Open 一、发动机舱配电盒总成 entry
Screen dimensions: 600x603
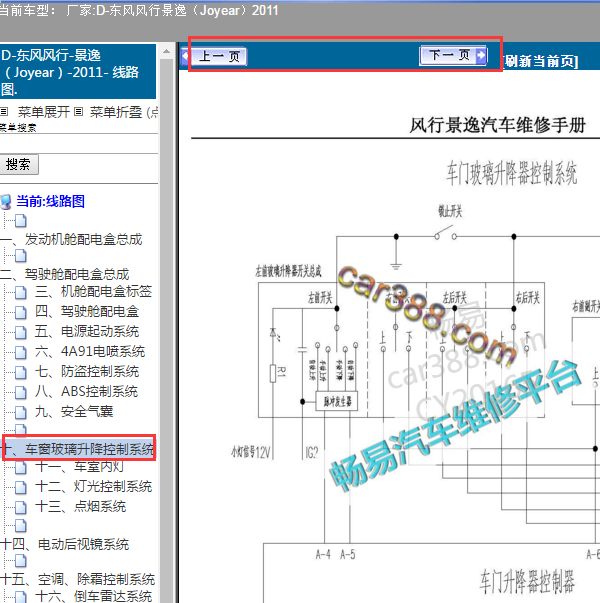pyautogui.click(x=72, y=239)
